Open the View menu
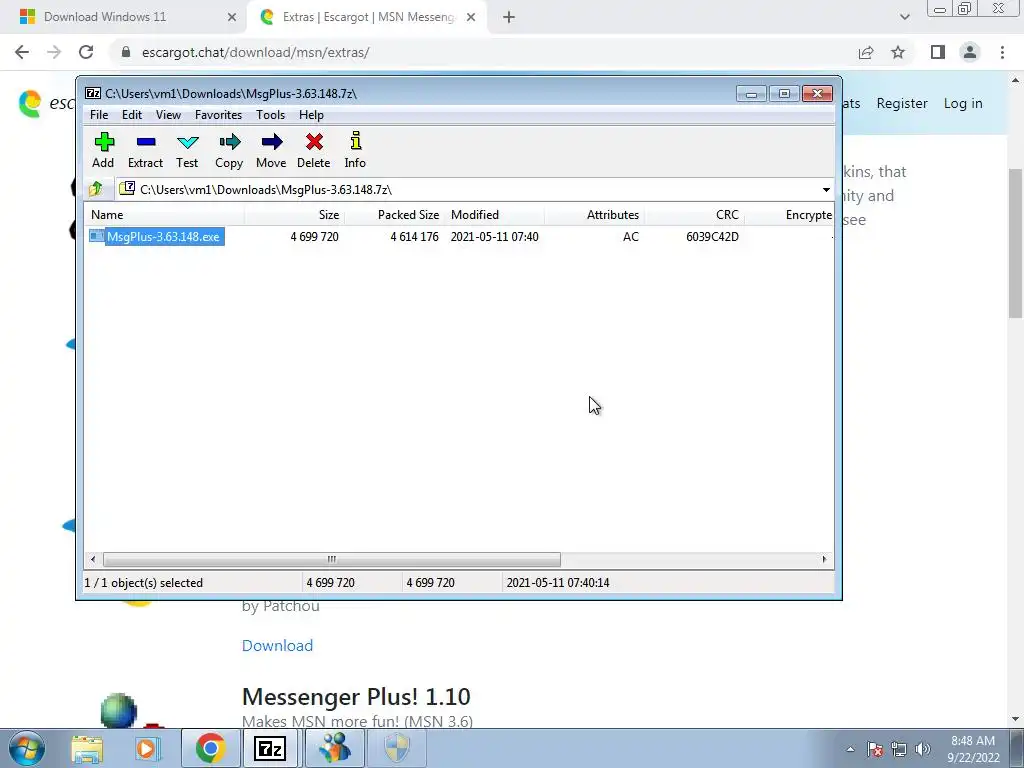Image resolution: width=1024 pixels, height=768 pixels. pos(168,115)
